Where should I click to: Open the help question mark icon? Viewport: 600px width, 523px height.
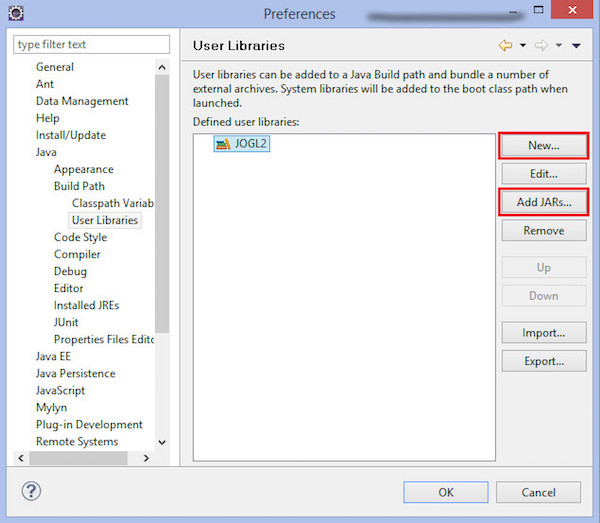click(x=31, y=491)
